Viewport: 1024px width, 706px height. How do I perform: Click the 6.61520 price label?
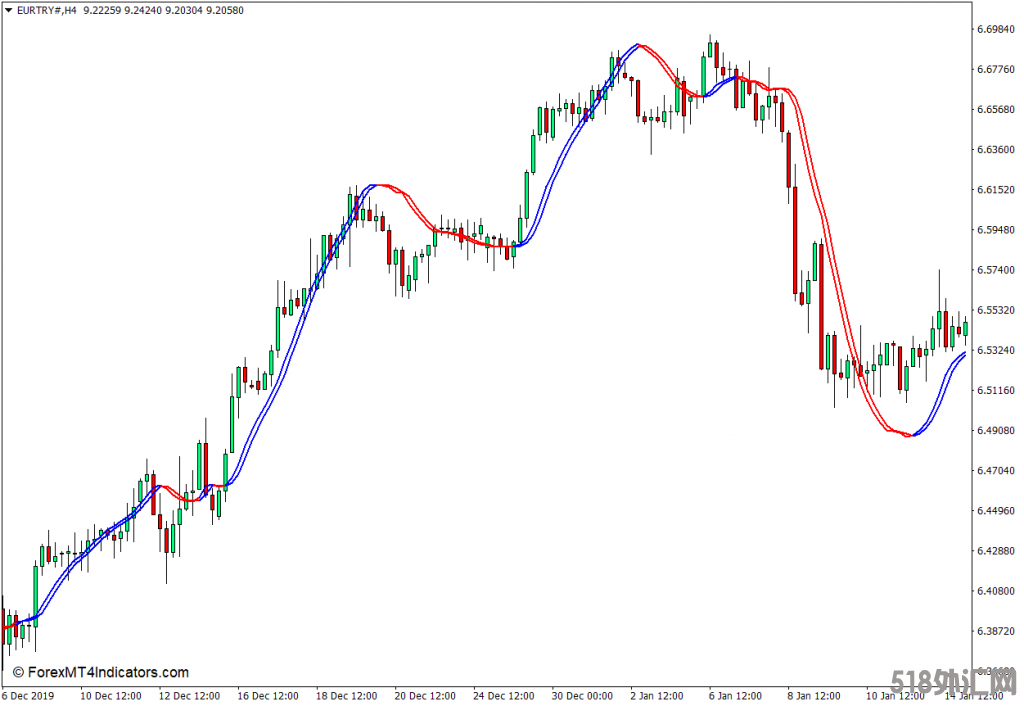[996, 189]
